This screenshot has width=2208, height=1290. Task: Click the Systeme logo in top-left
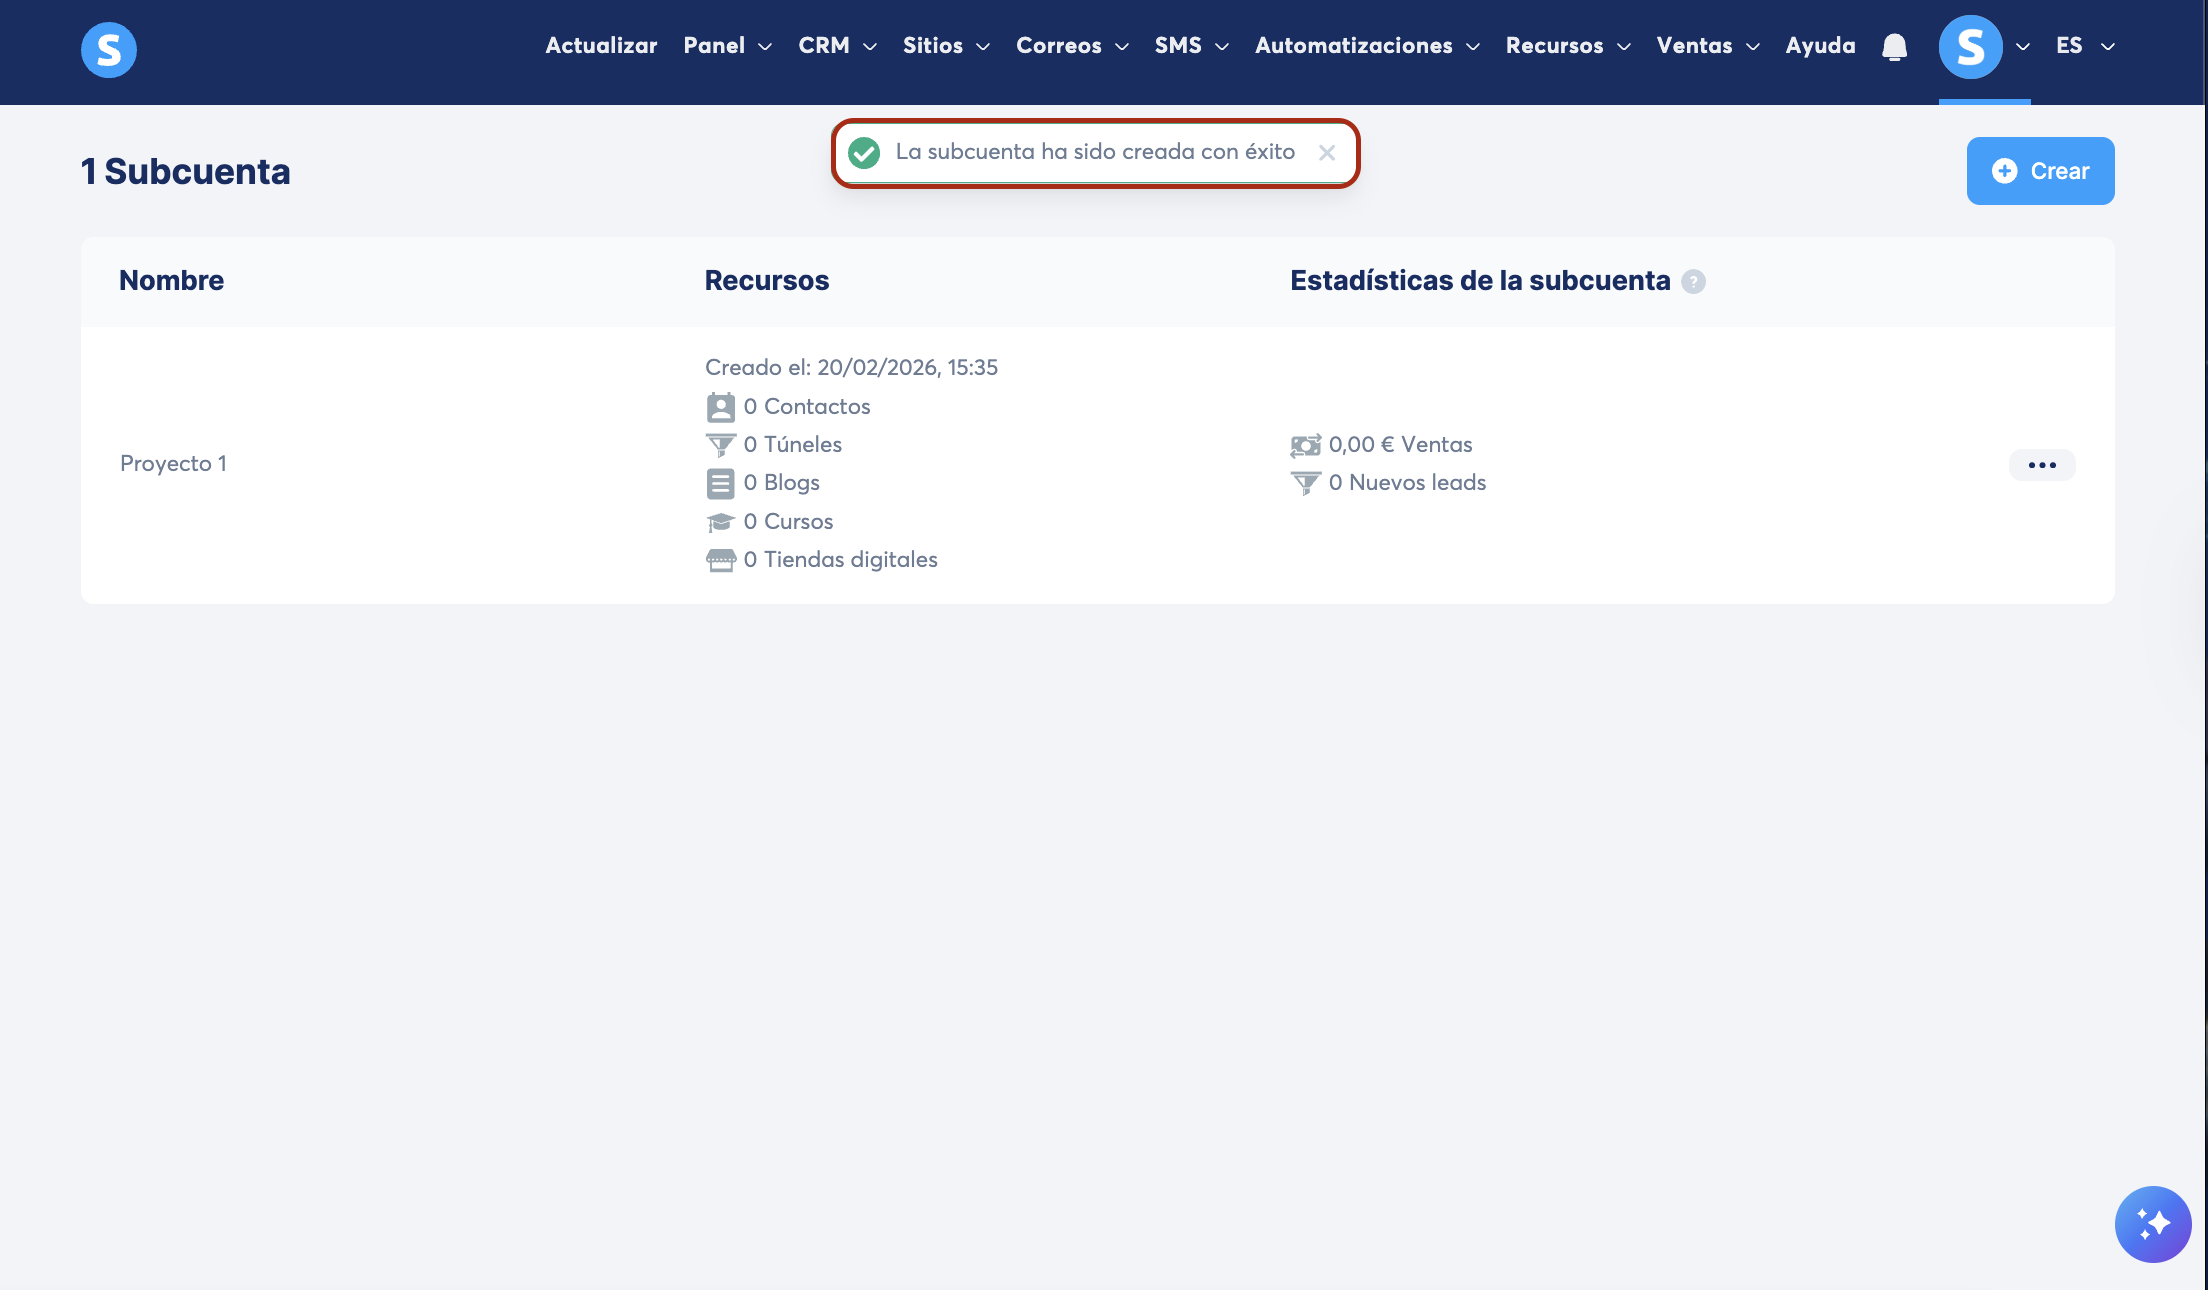tap(109, 49)
